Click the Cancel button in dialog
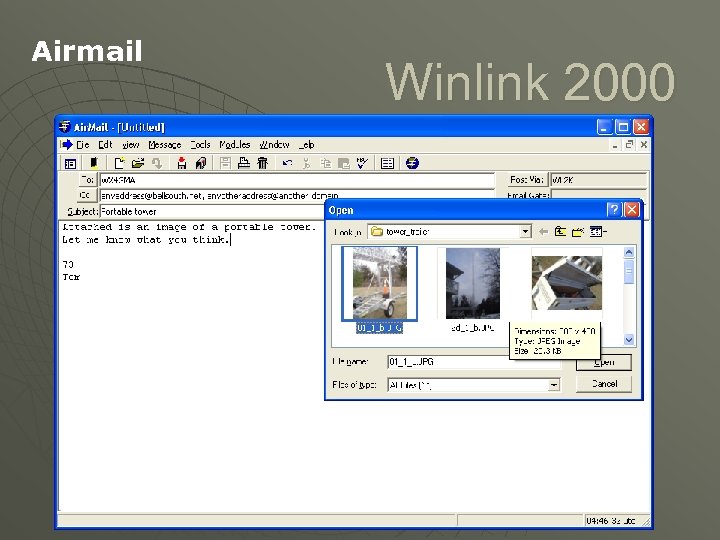The image size is (720, 540). (x=604, y=384)
